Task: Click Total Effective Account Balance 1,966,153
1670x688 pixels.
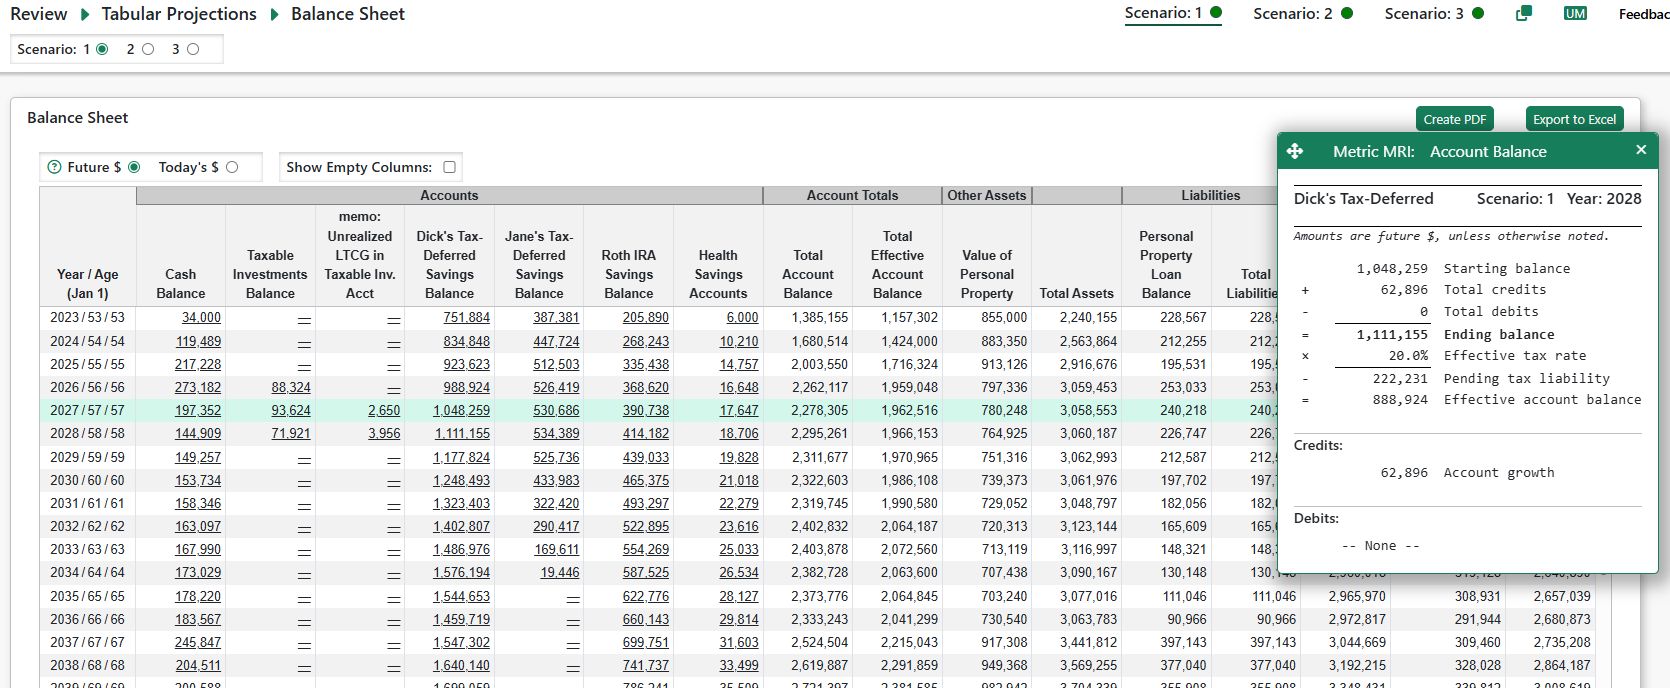Action: point(909,433)
